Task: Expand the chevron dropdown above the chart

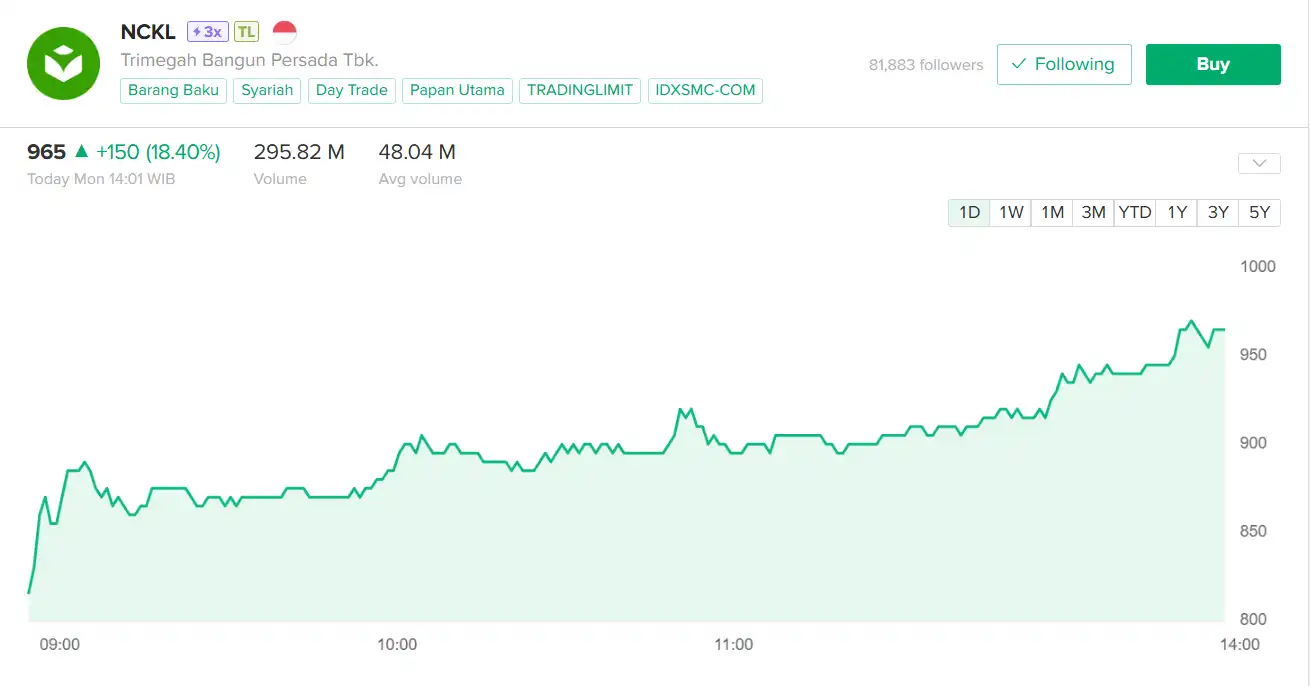Action: click(1259, 163)
